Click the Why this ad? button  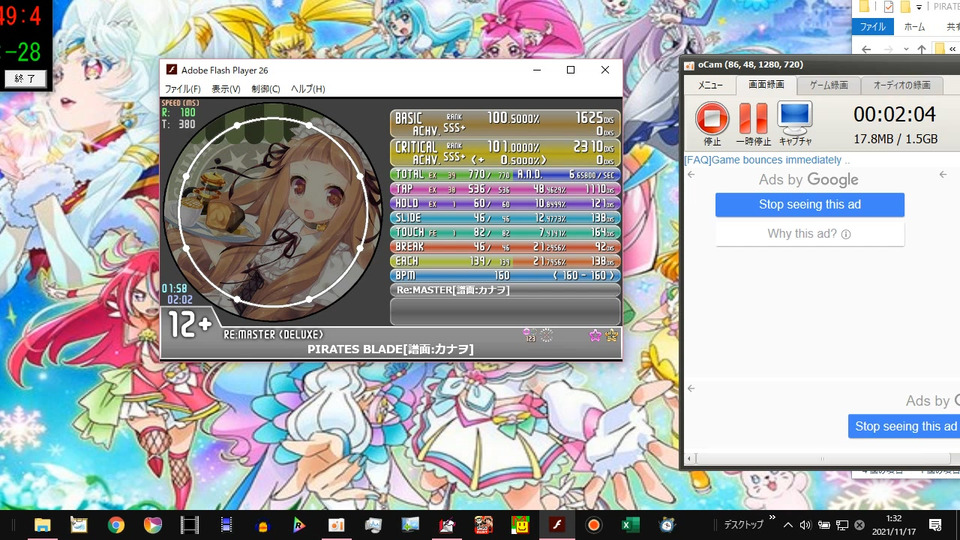(809, 234)
